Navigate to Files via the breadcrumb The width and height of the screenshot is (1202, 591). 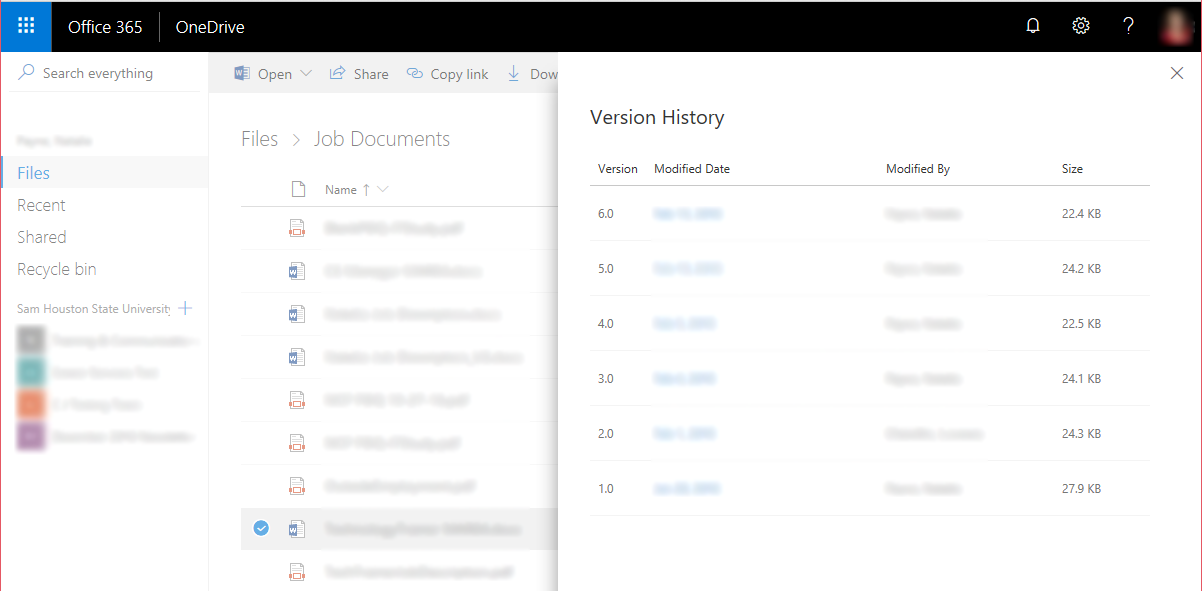pyautogui.click(x=259, y=138)
